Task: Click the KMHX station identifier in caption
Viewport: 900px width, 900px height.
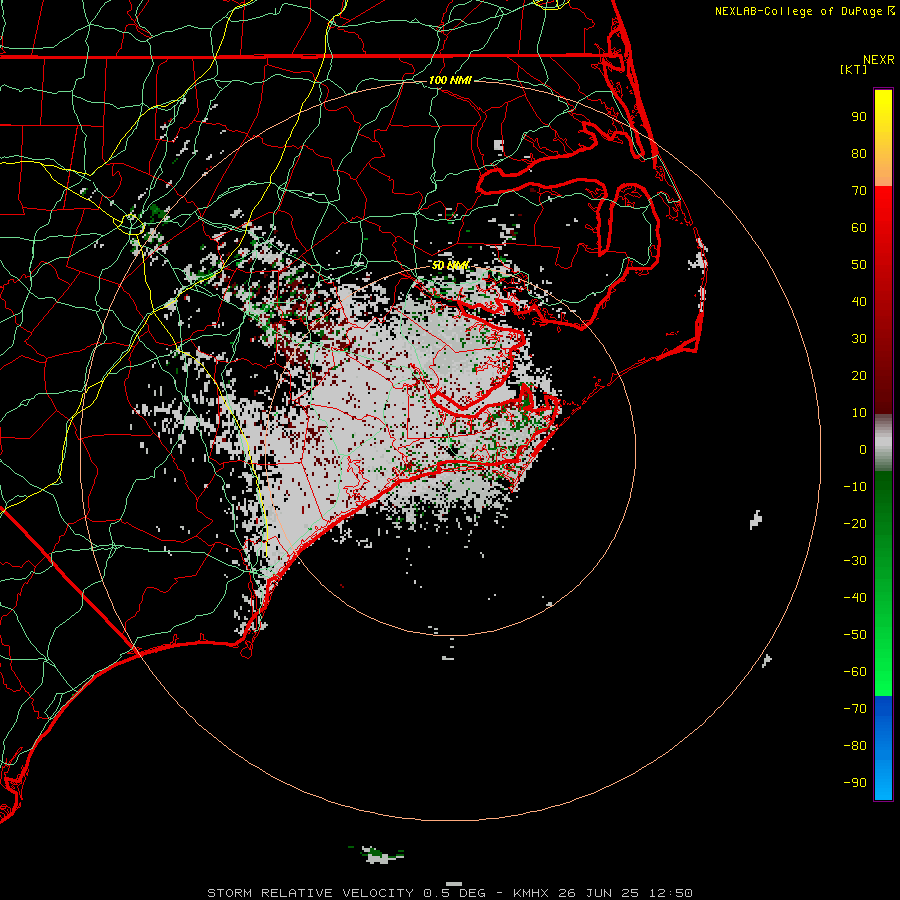Action: (x=531, y=893)
